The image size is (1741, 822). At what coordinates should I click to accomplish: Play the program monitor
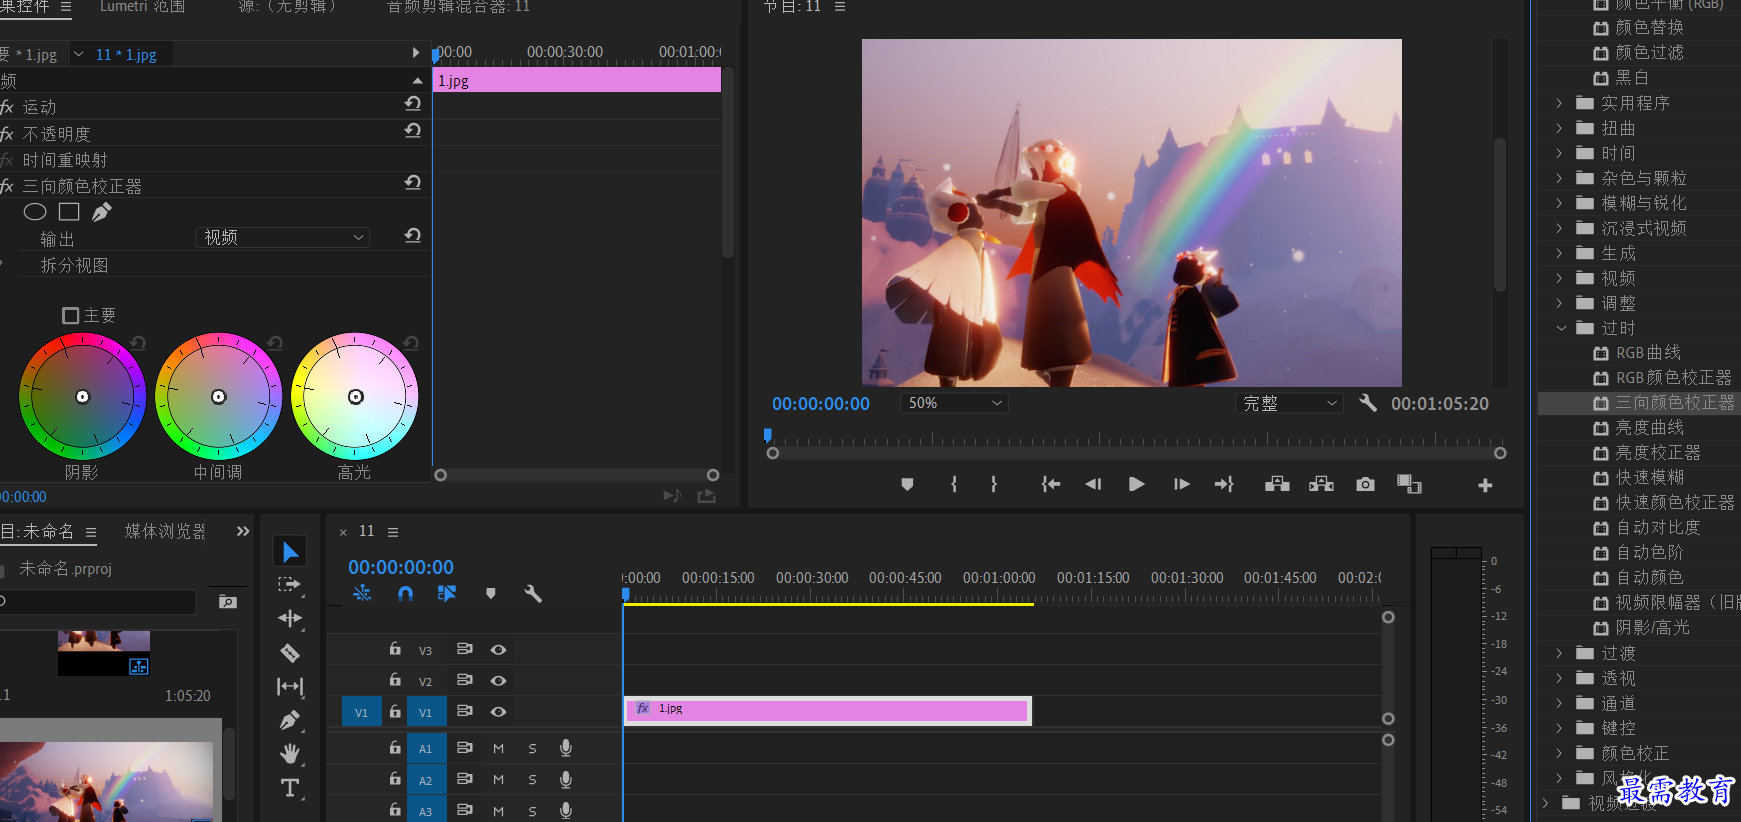pyautogui.click(x=1136, y=484)
